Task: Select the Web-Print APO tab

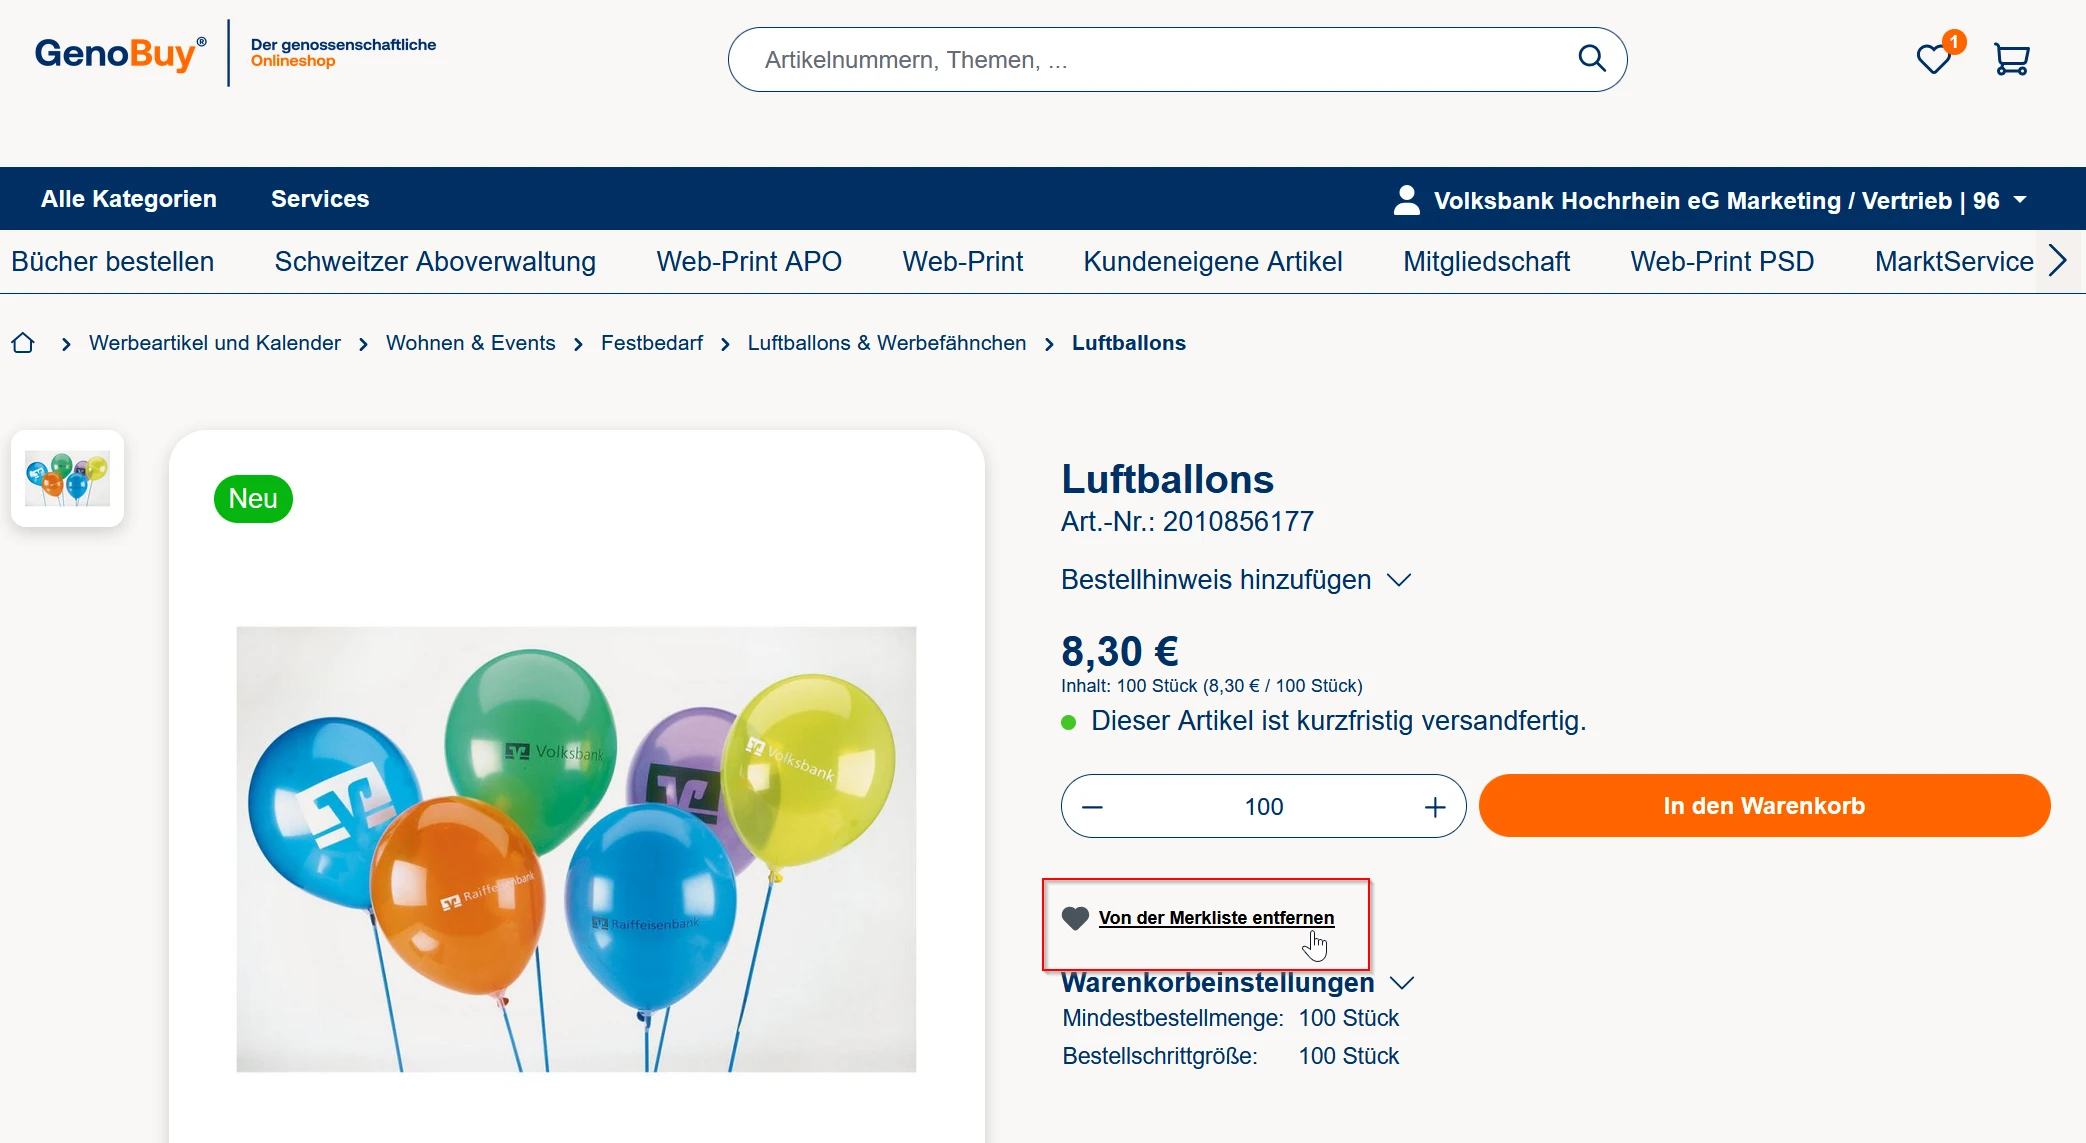Action: coord(749,262)
